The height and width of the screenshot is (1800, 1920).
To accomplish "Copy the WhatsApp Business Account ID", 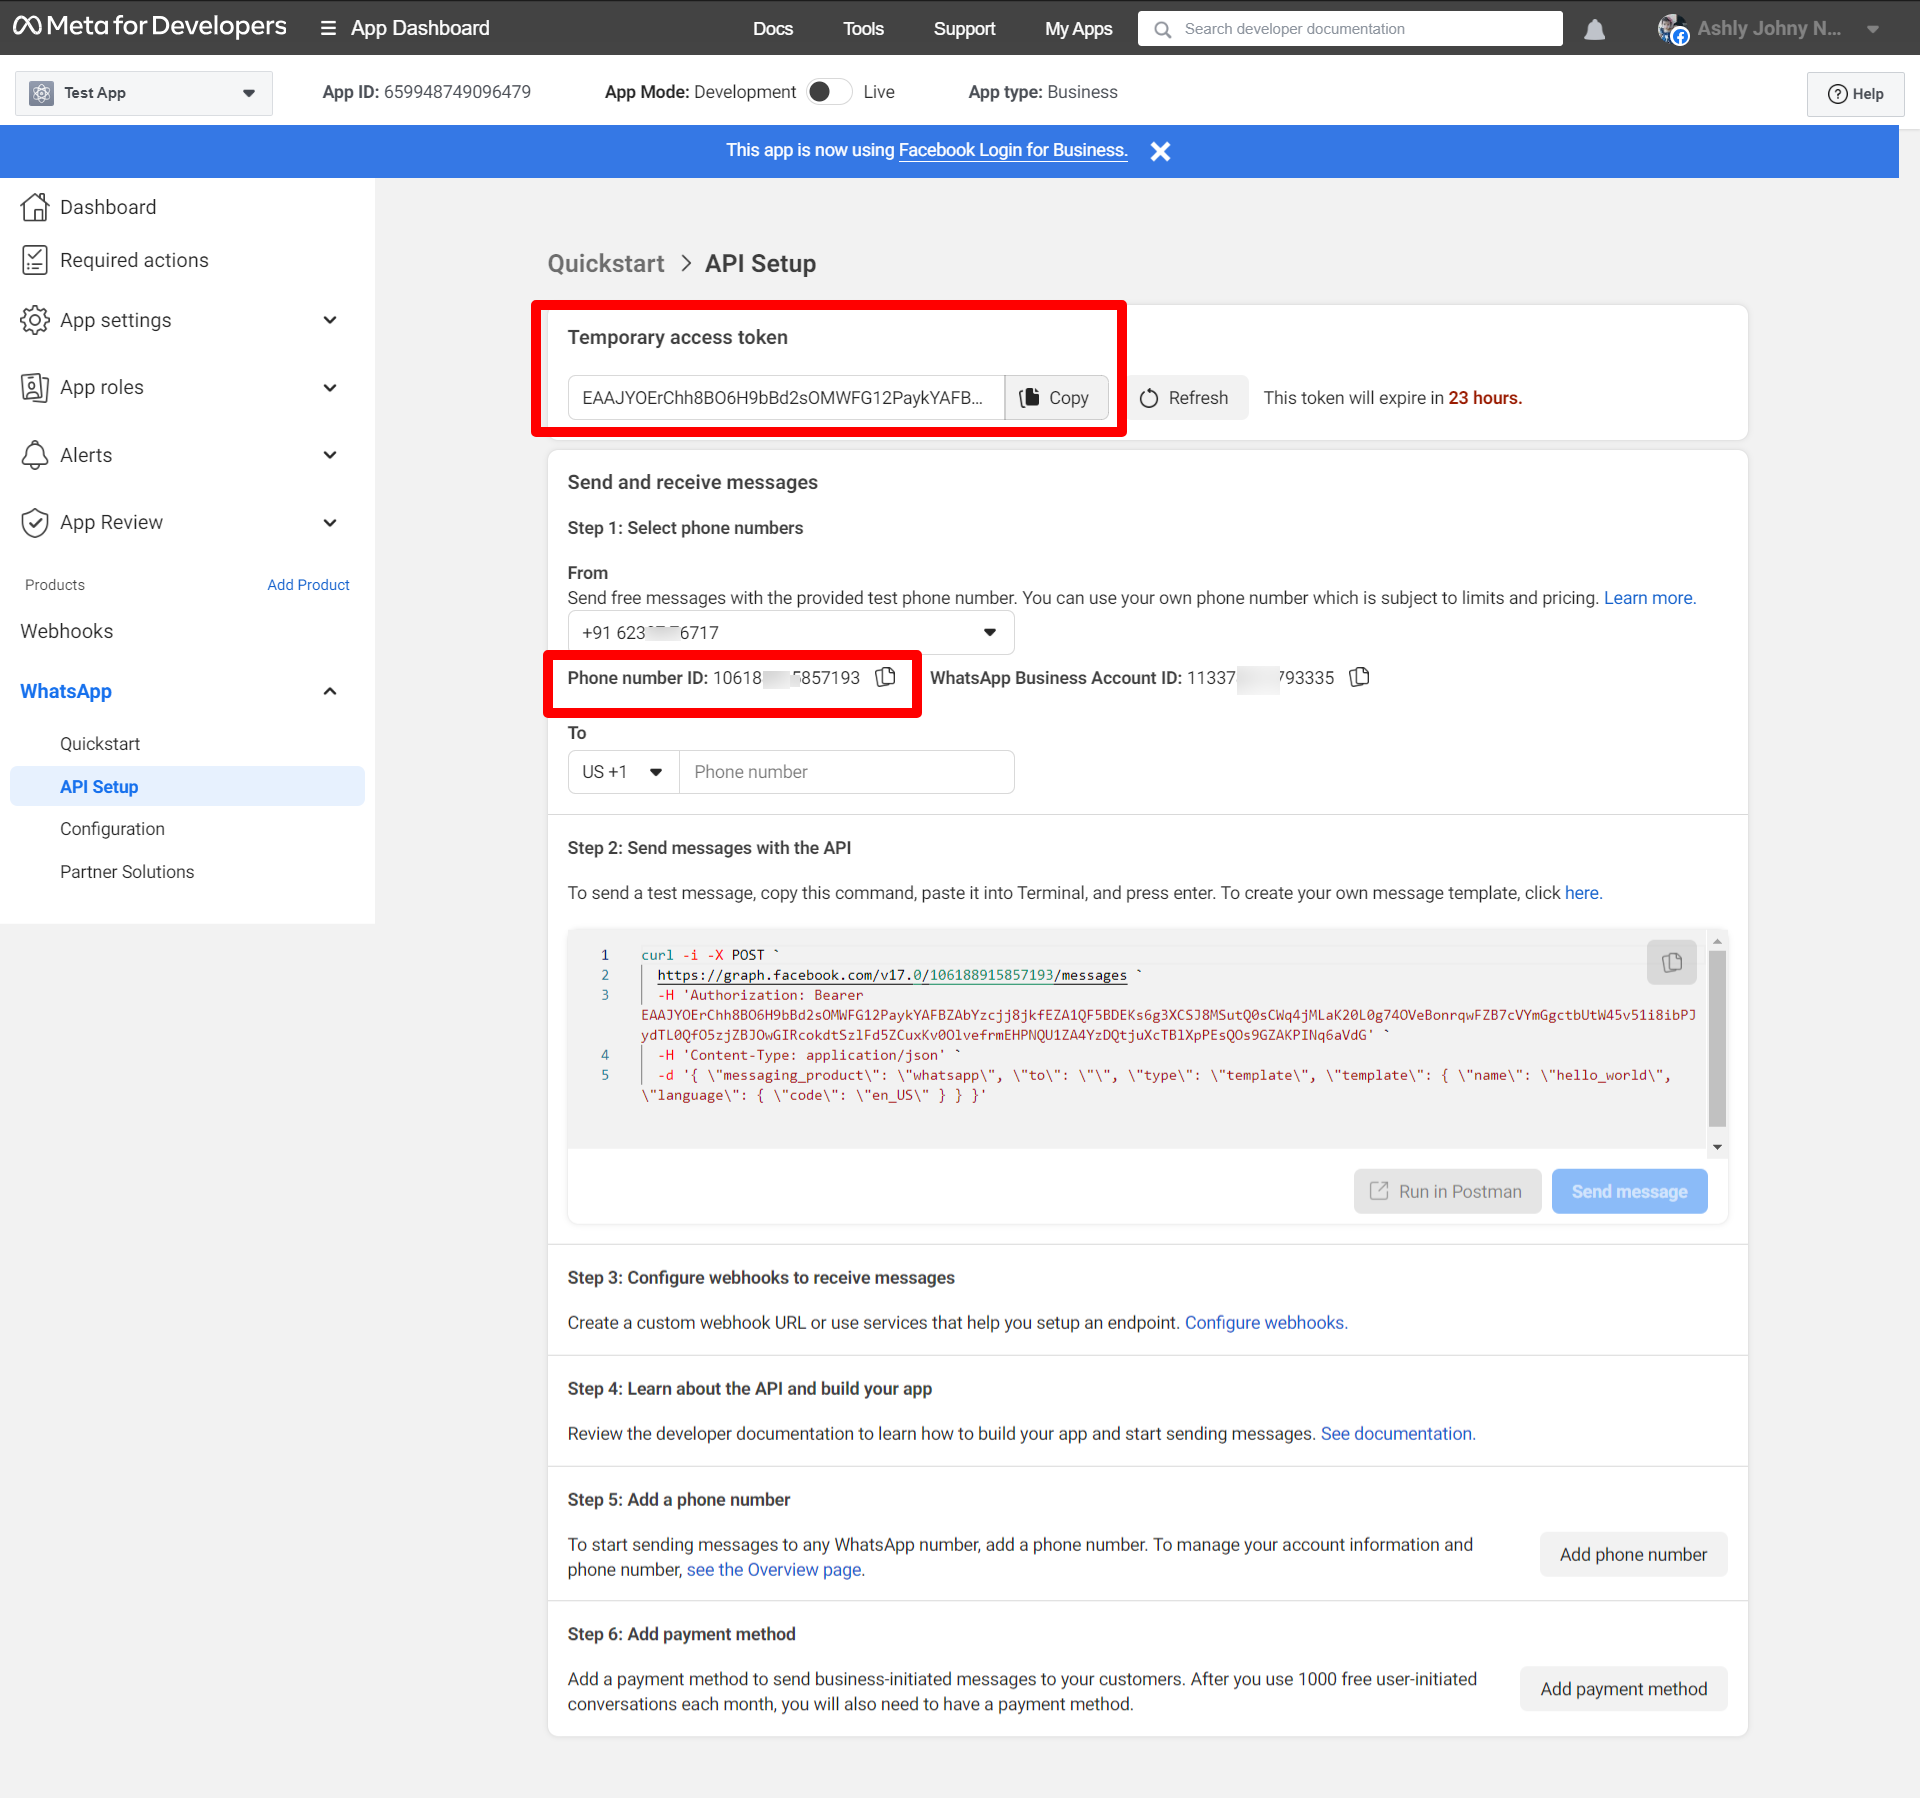I will click(x=1359, y=678).
